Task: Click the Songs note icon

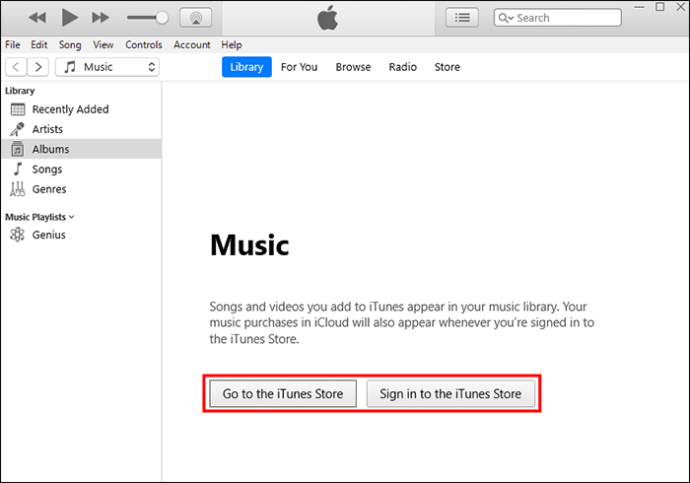Action: pos(18,169)
